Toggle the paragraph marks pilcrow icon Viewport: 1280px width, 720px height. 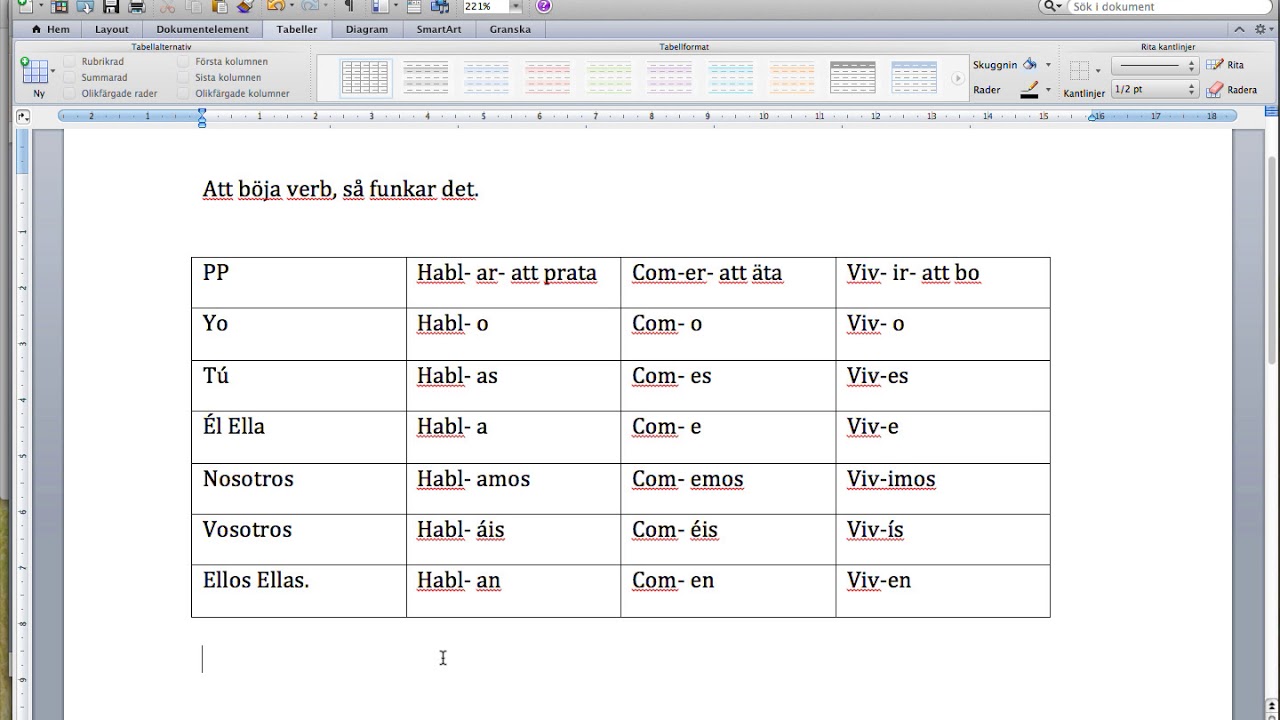point(349,6)
